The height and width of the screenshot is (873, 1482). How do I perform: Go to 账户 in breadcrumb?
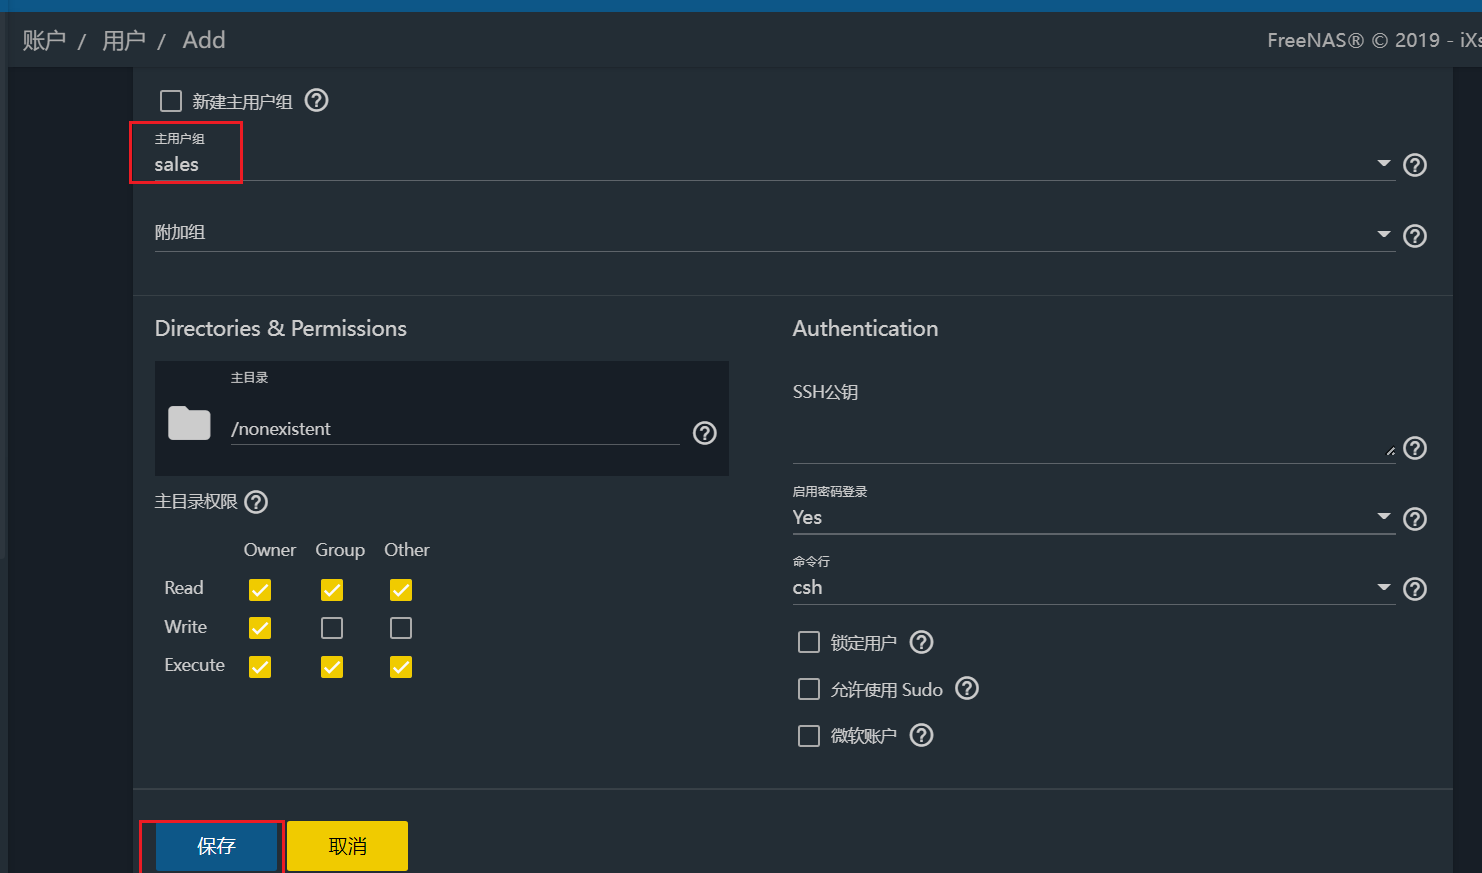[x=44, y=40]
